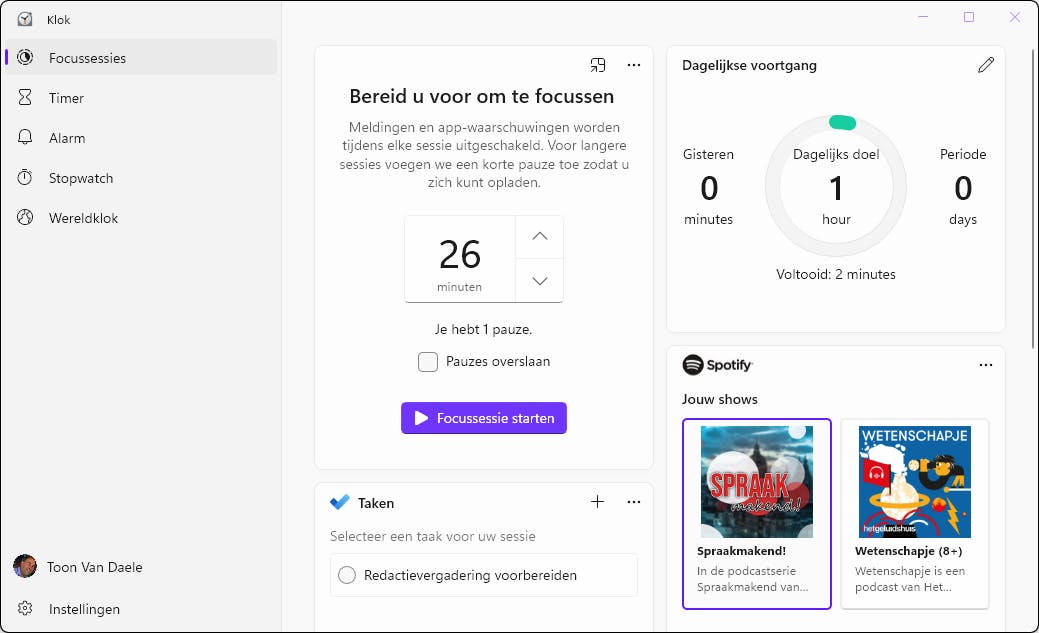Decrease focus minutes with down arrow

pos(540,281)
